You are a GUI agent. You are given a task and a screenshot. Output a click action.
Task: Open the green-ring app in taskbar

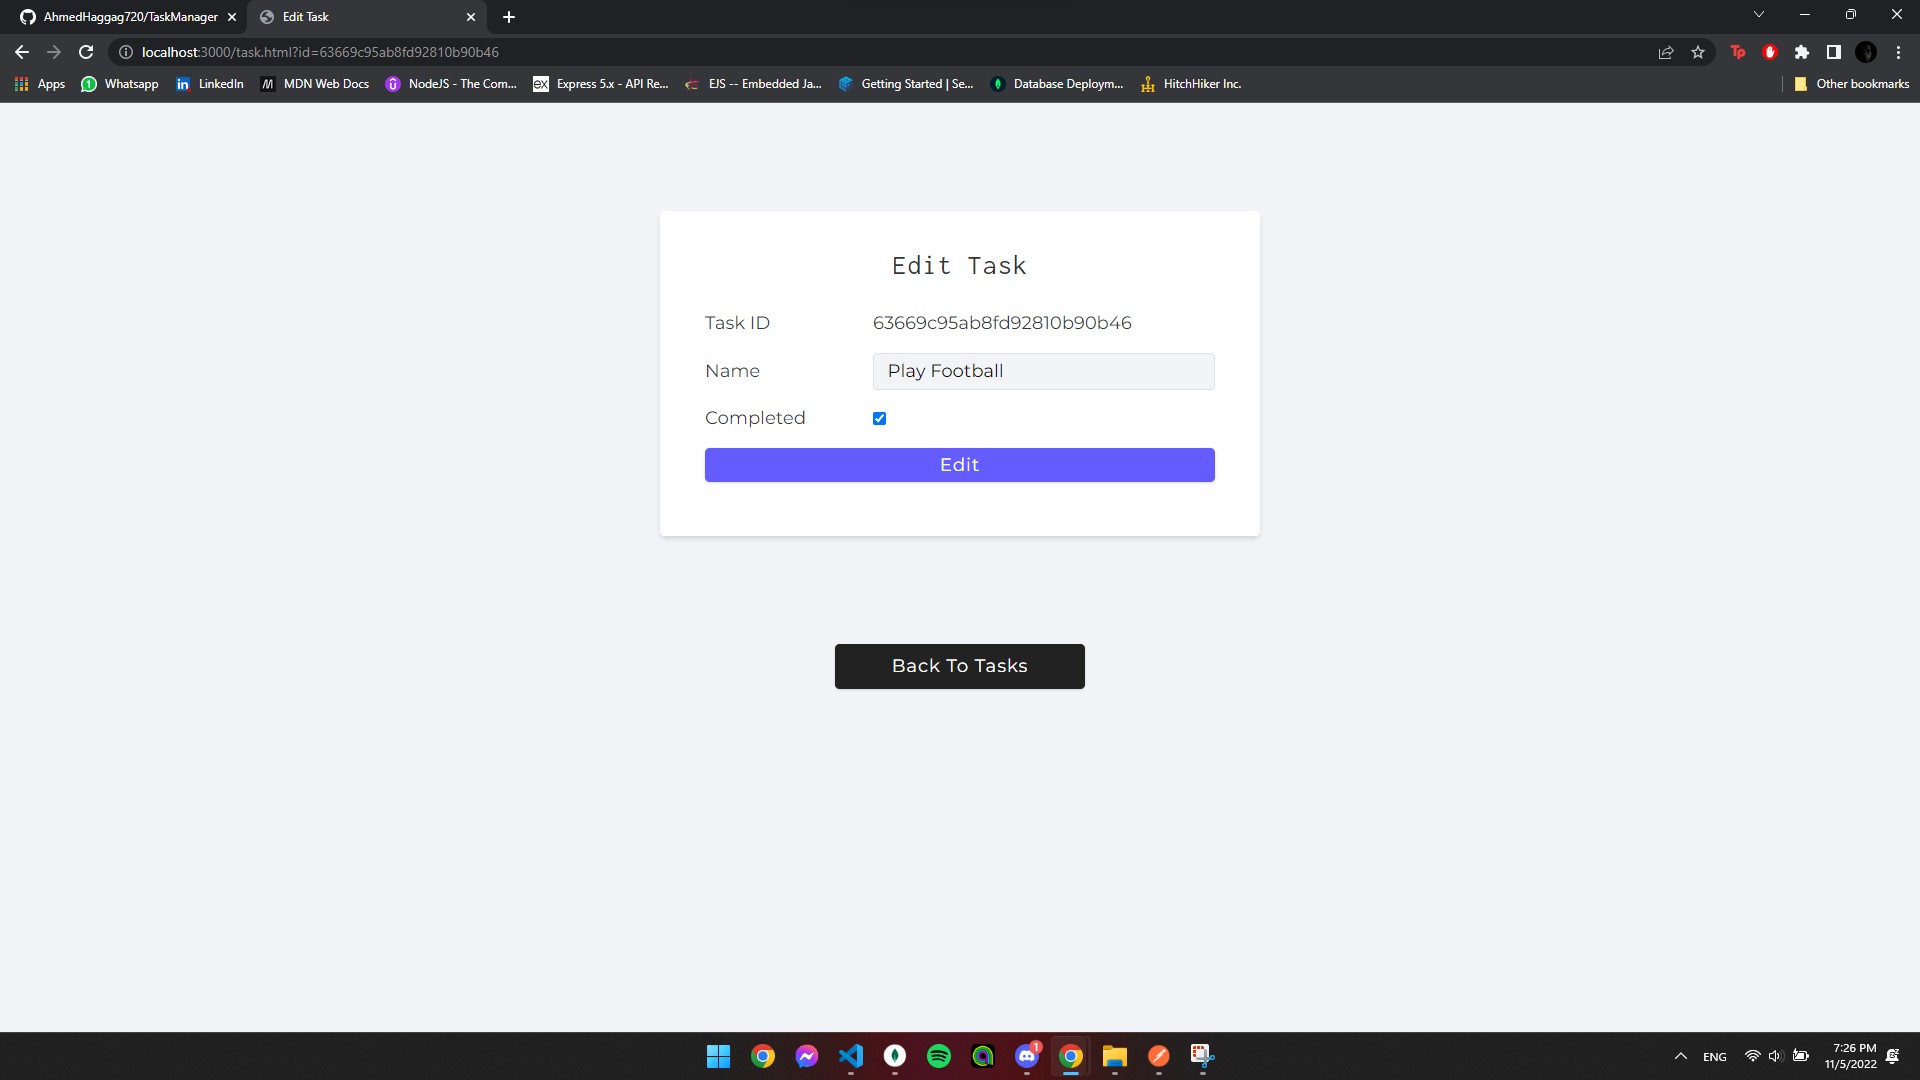point(983,1056)
